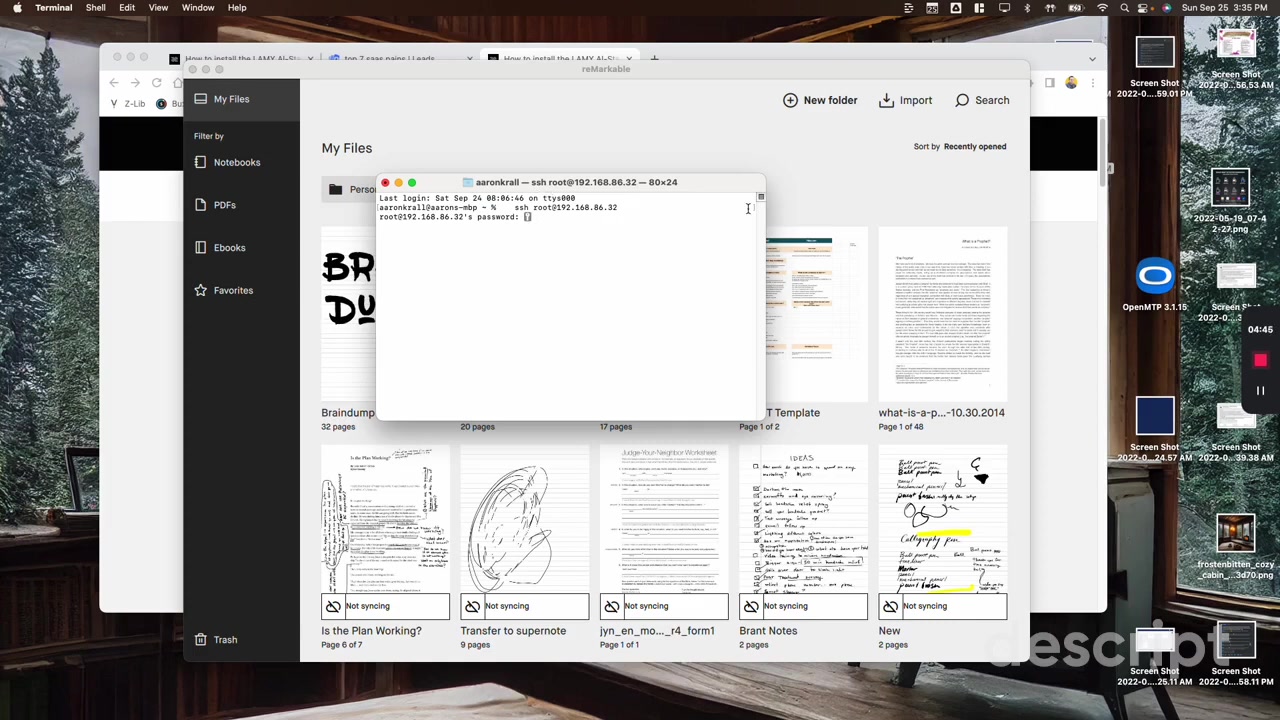
Task: Open browser profile avatar
Action: click(x=1071, y=83)
